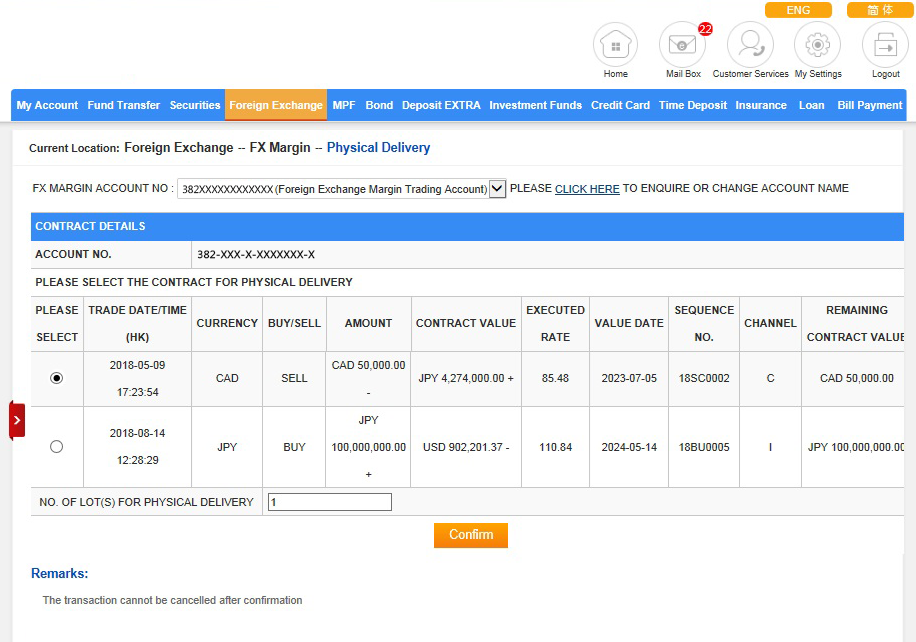Screen dimensions: 916x642
Task: Click the number of lots input field
Action: pyautogui.click(x=329, y=502)
